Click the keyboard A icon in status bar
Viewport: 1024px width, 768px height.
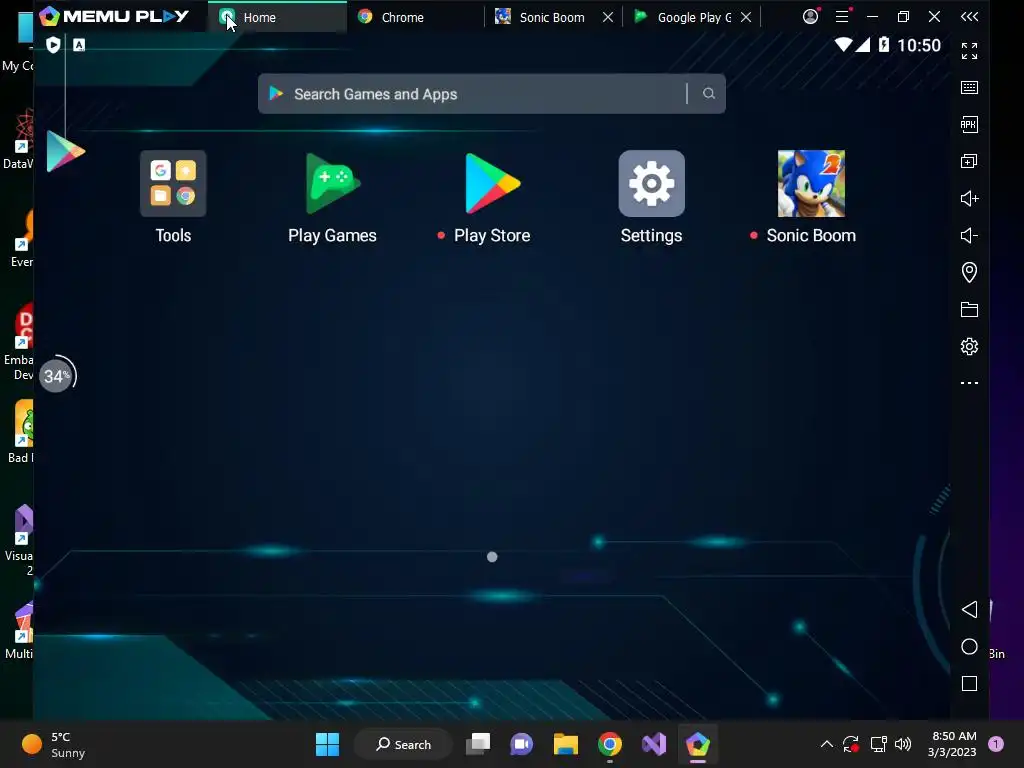pyautogui.click(x=79, y=44)
